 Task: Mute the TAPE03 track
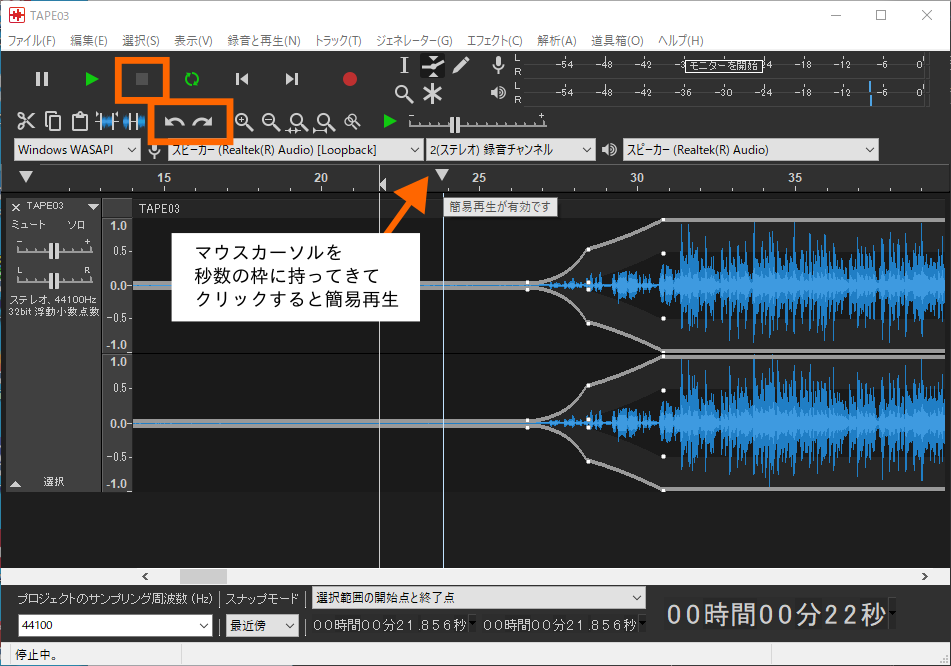[x=28, y=224]
